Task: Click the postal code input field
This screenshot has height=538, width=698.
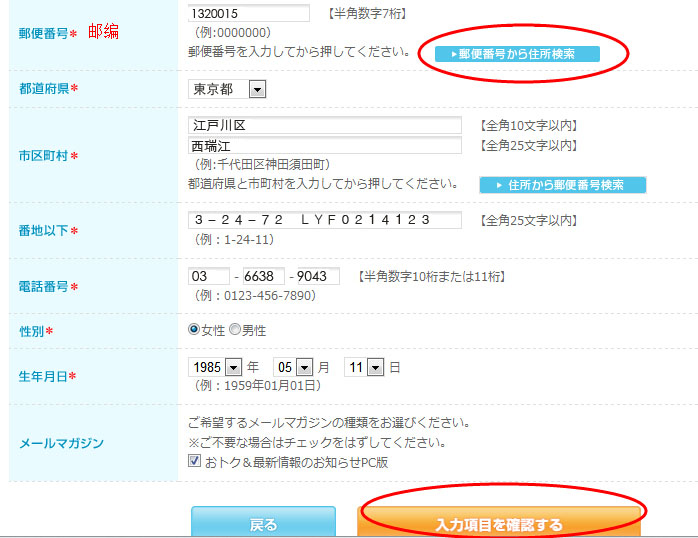Action: click(249, 14)
